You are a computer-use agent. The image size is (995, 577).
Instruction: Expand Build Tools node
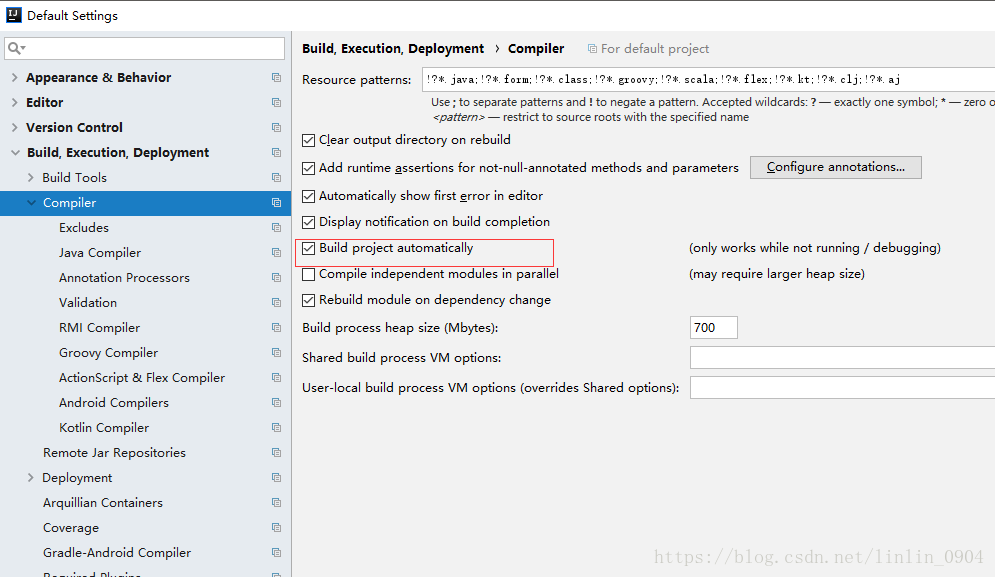point(30,178)
